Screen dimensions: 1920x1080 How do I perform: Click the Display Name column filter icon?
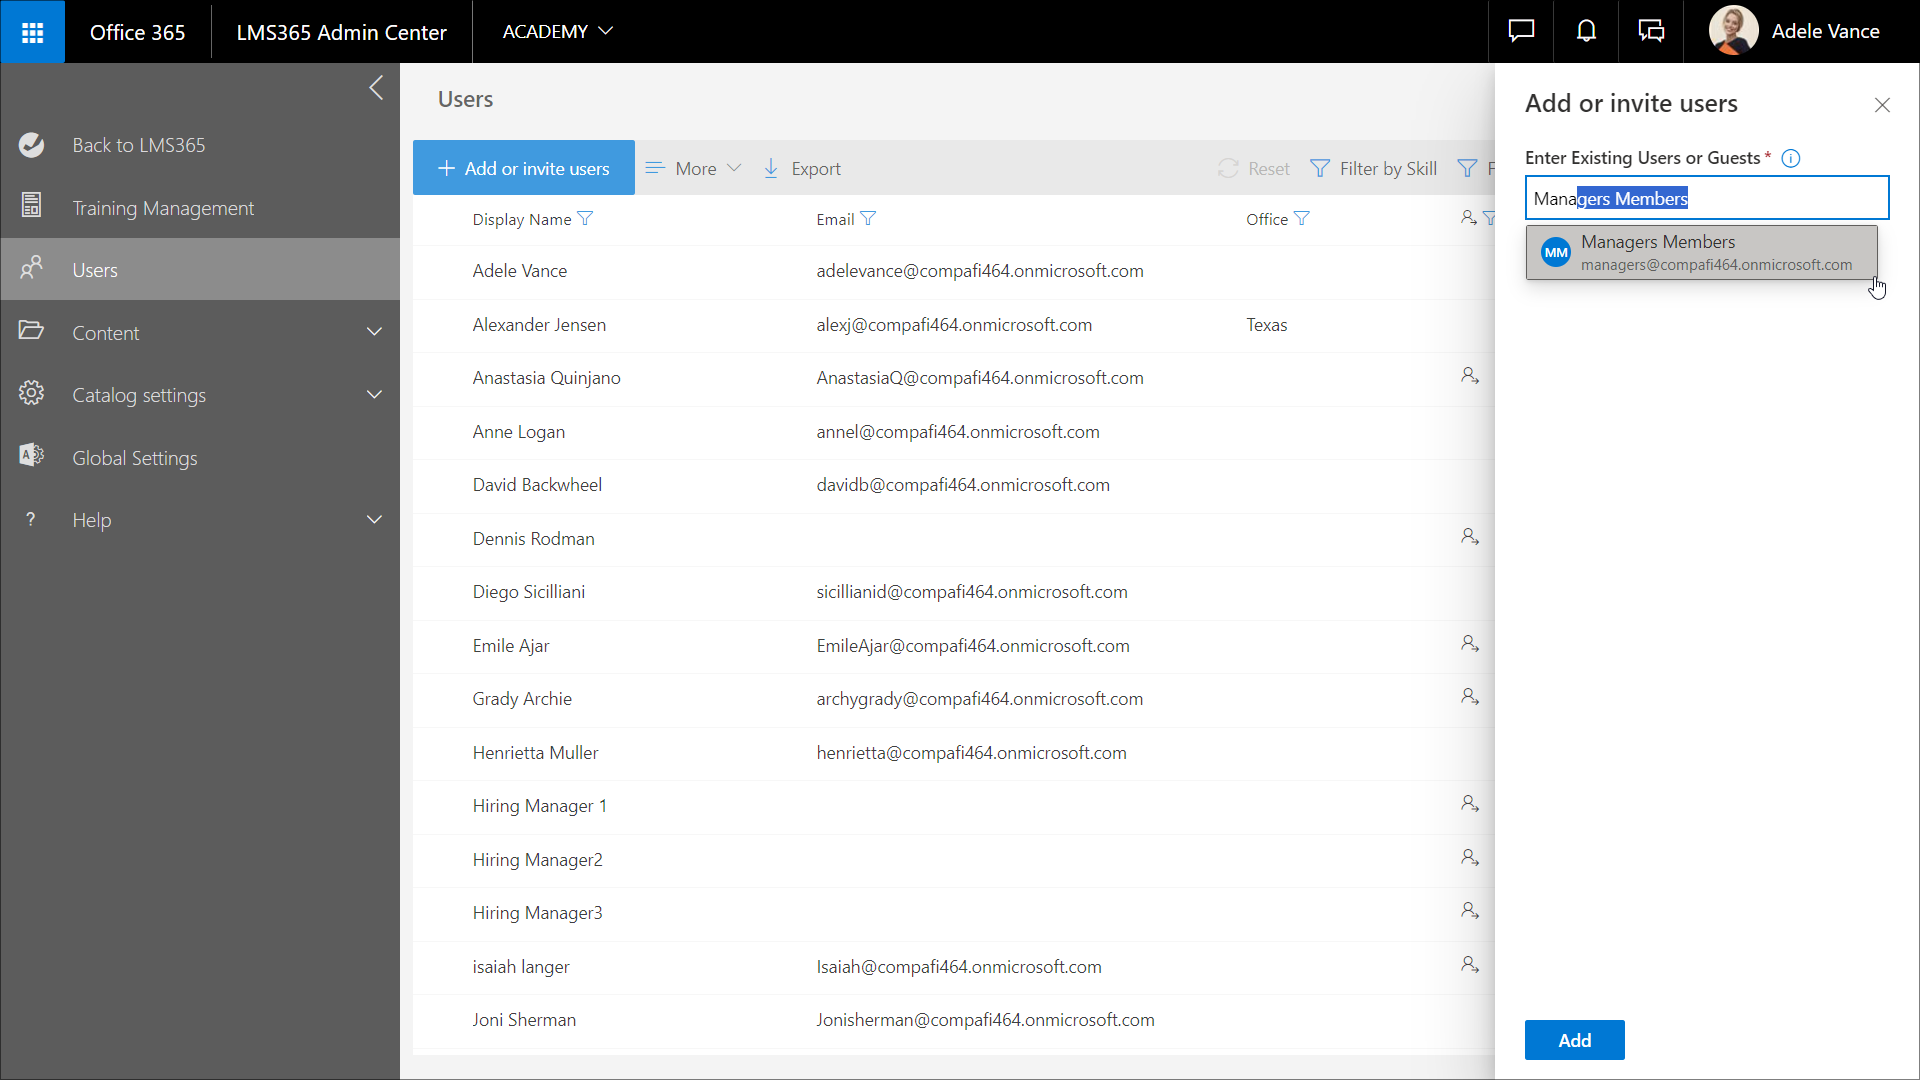(586, 219)
